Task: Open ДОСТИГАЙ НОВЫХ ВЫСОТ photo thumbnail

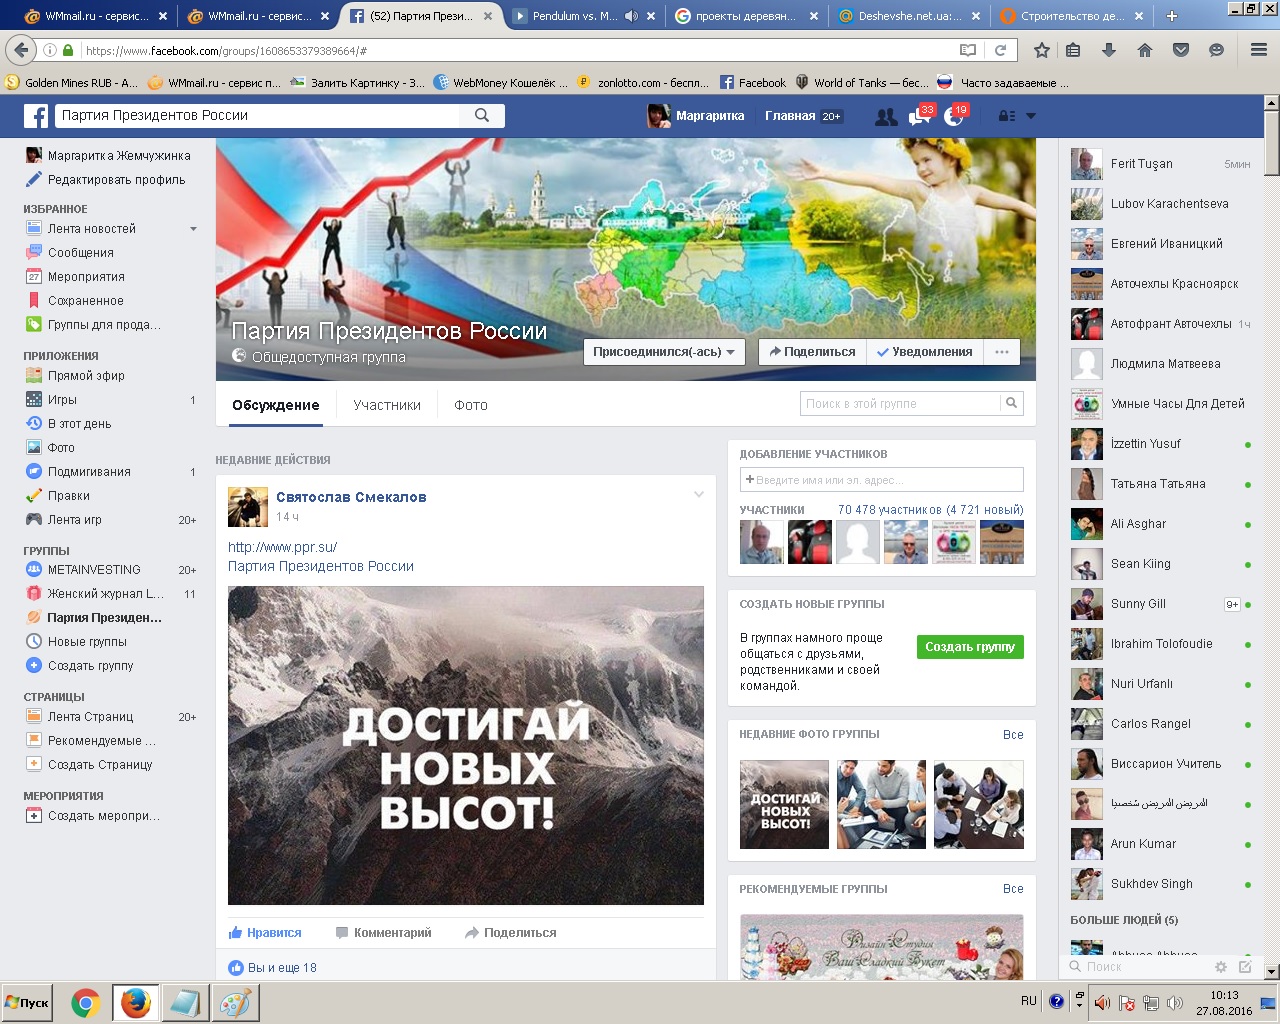Action: click(x=784, y=805)
